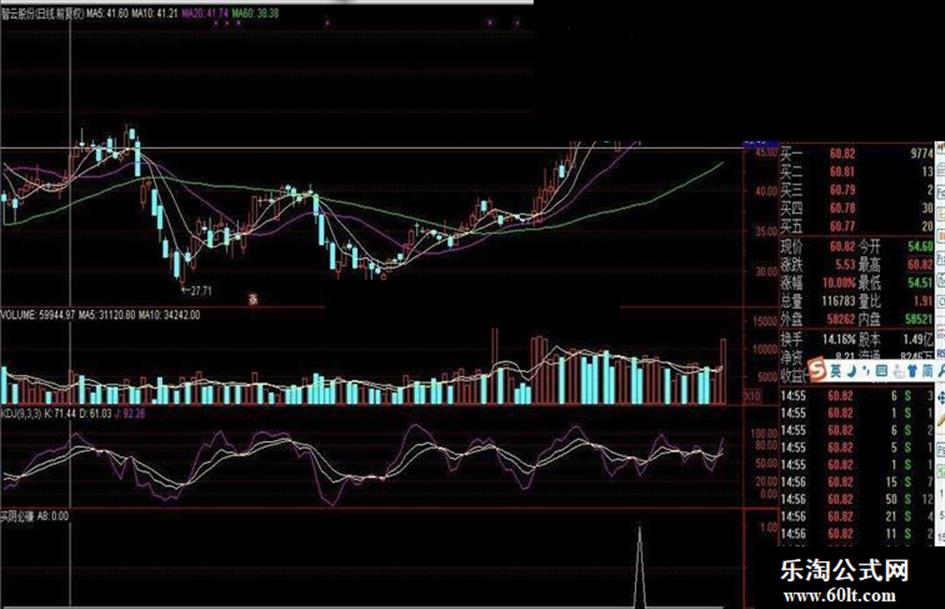Toggle the half-moon full/half width icon
Screen dimensions: 945x609
(x=851, y=371)
